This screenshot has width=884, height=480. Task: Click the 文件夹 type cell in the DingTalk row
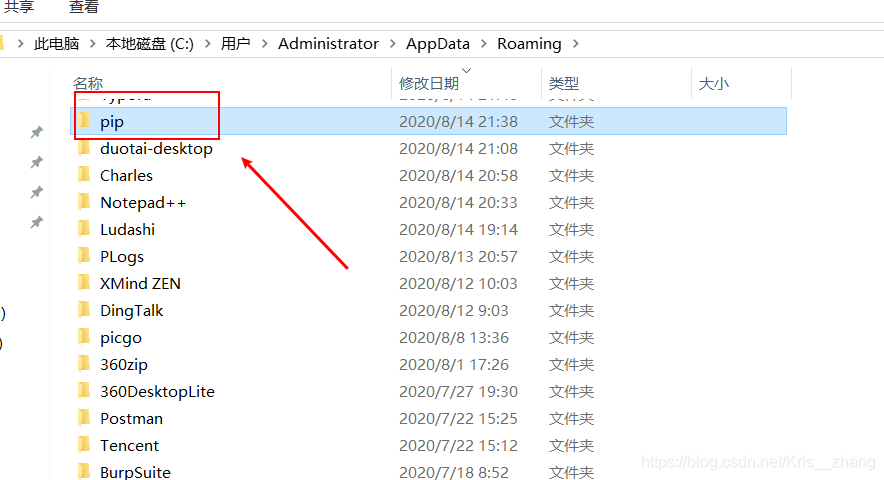(x=571, y=310)
